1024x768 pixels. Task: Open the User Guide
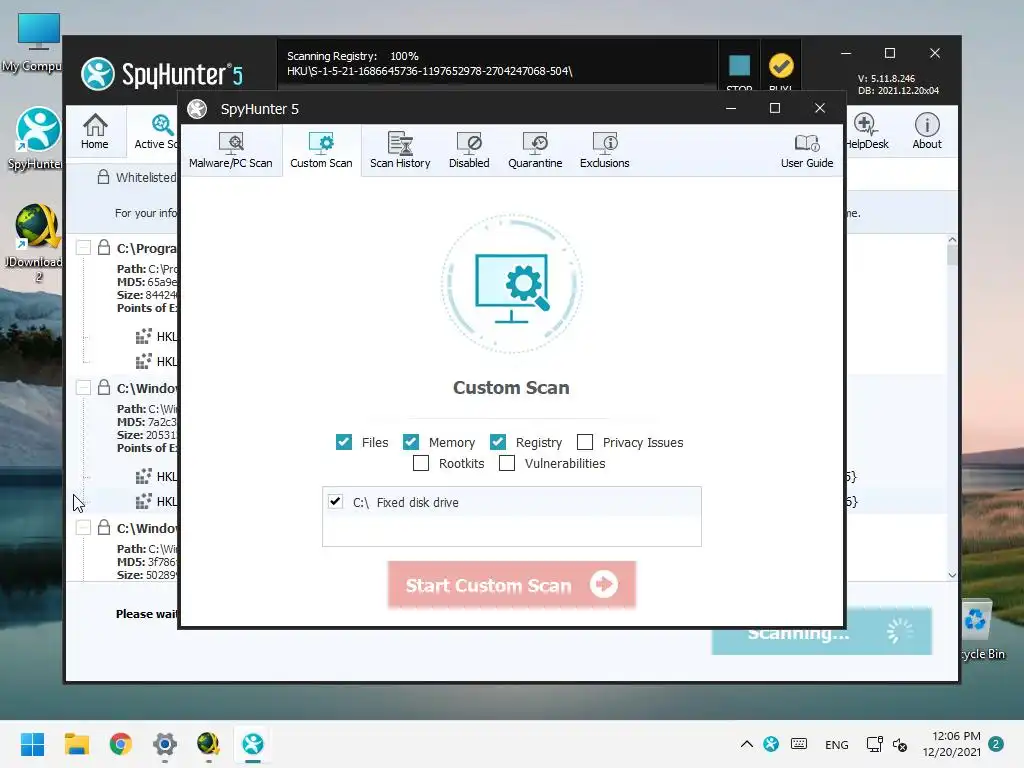pyautogui.click(x=807, y=150)
